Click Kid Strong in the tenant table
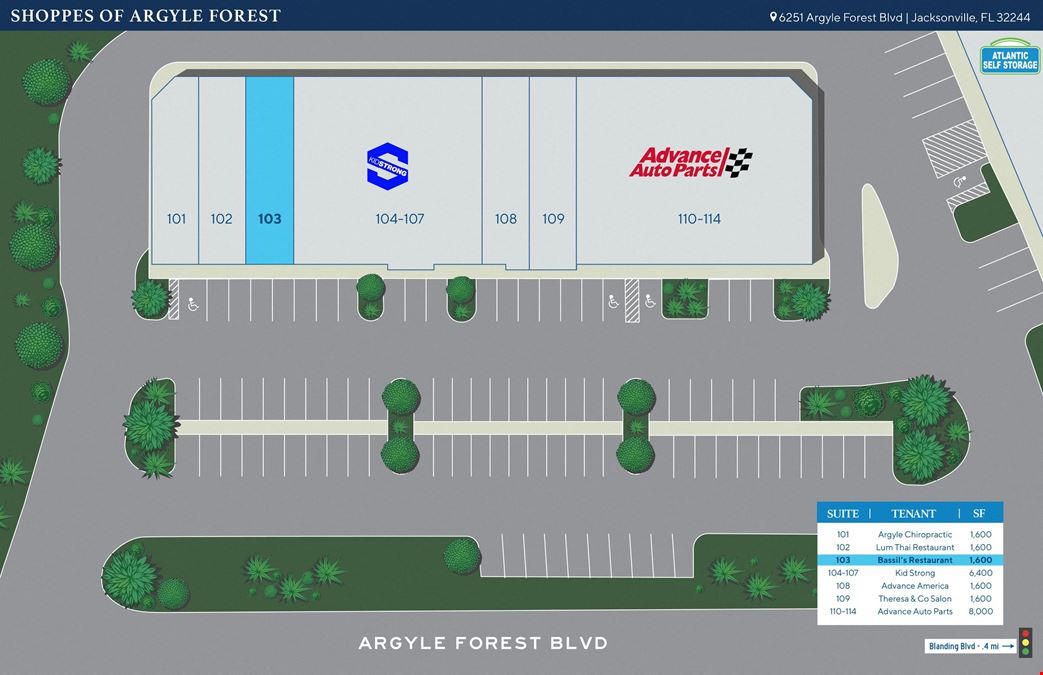 tap(915, 573)
